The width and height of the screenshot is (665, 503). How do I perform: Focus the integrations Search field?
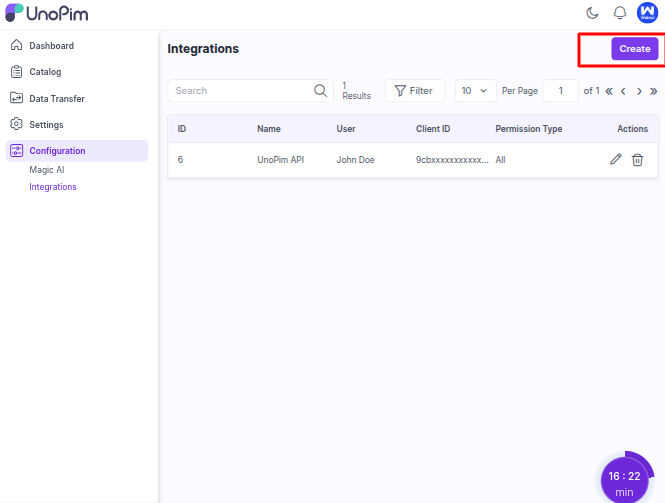[240, 91]
